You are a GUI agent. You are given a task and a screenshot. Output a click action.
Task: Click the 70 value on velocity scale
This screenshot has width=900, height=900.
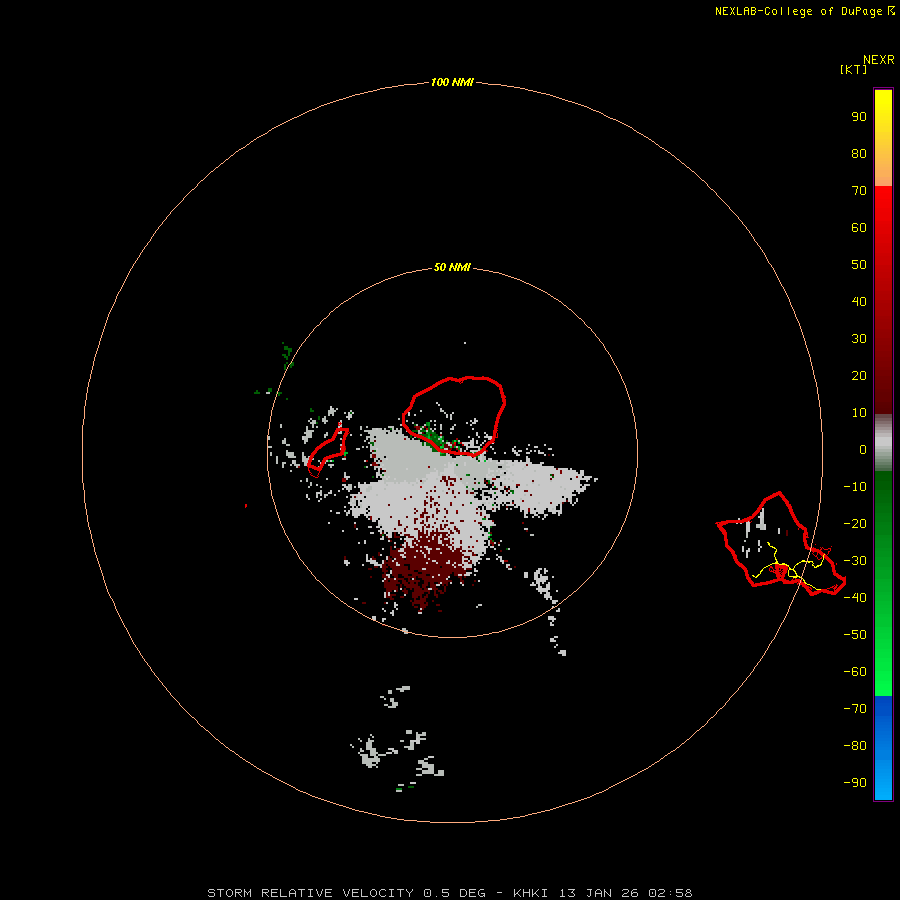[859, 191]
